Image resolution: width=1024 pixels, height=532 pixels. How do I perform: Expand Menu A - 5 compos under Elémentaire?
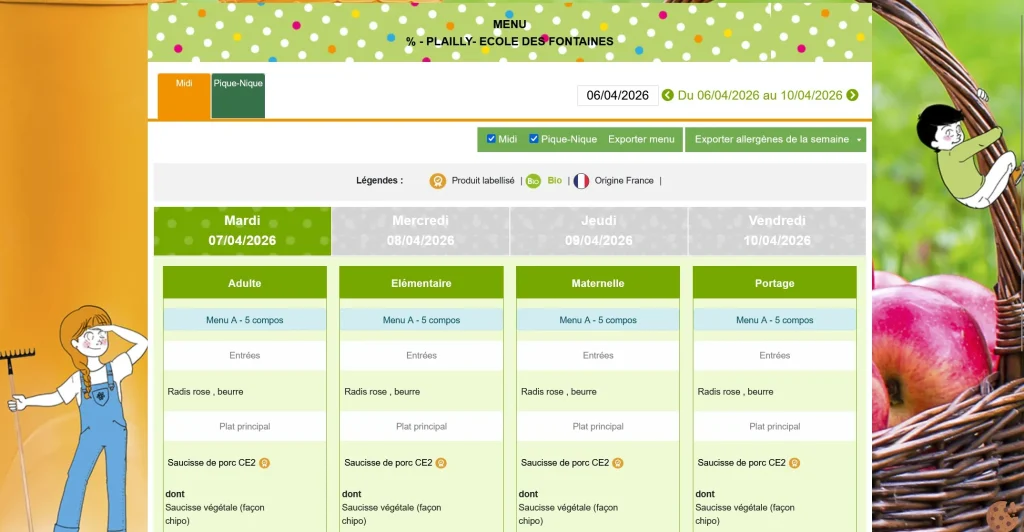coord(421,320)
